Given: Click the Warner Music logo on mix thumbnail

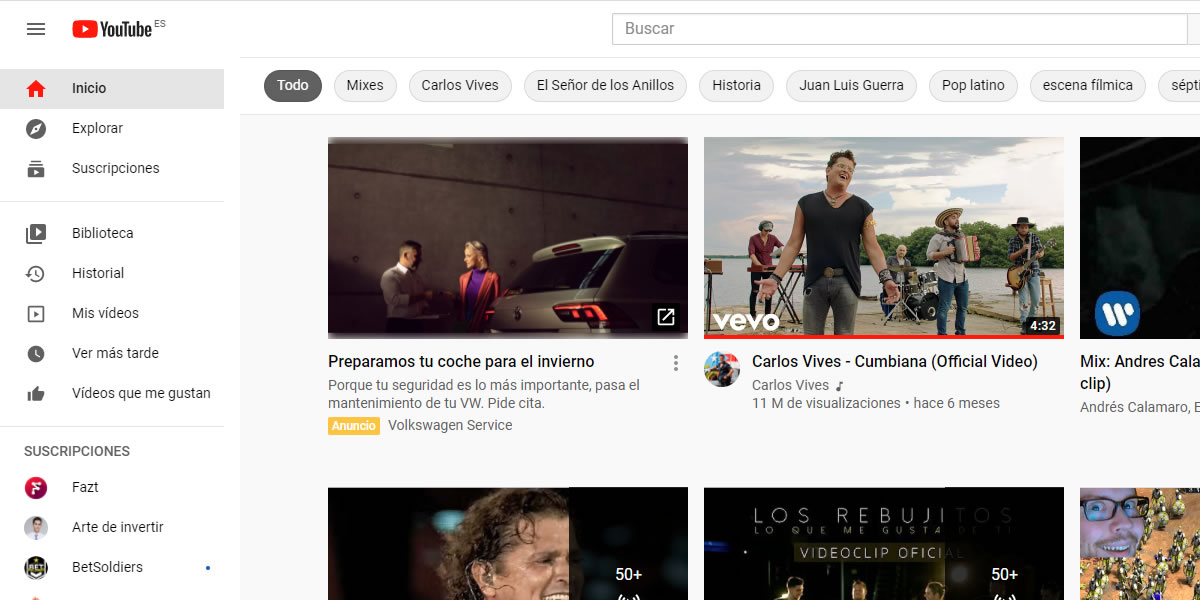Looking at the screenshot, I should tap(1117, 314).
